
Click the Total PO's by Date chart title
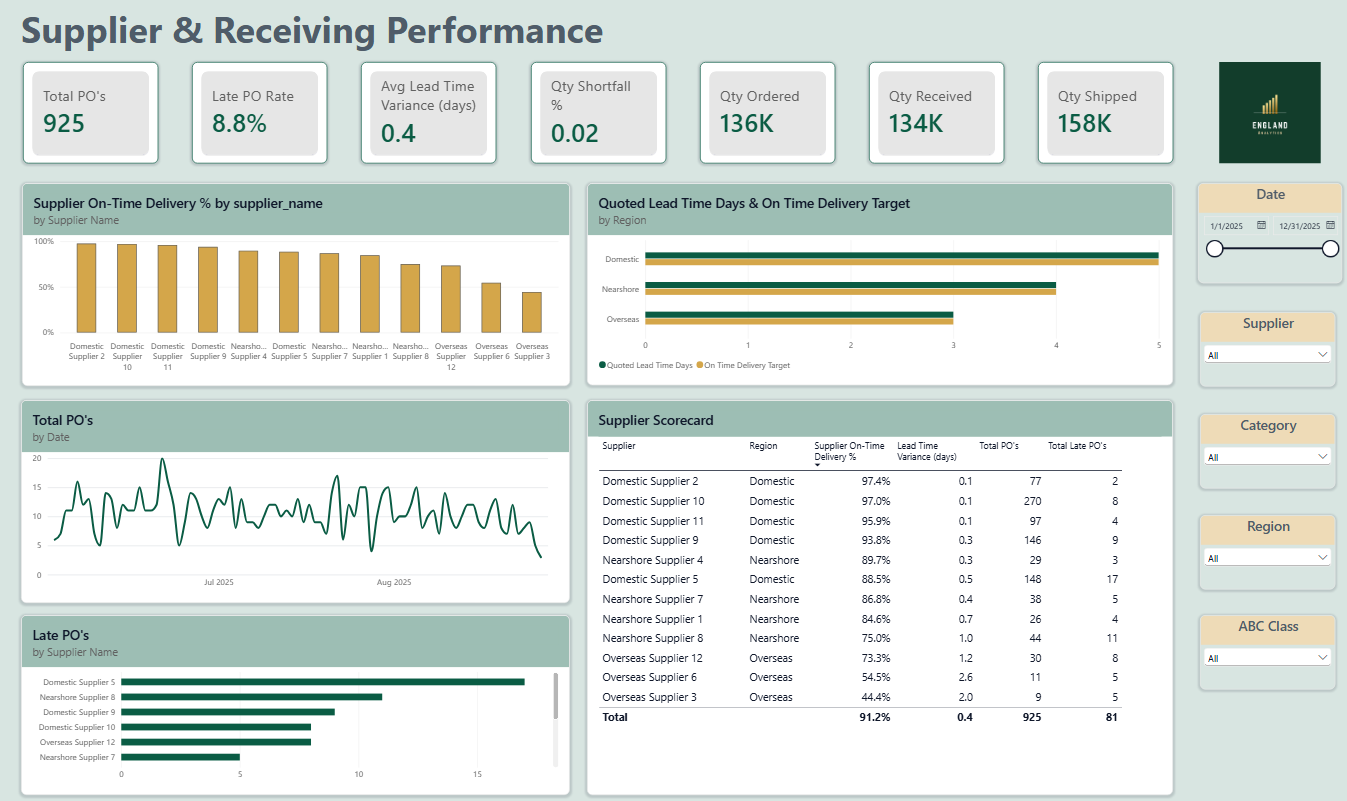coord(63,420)
